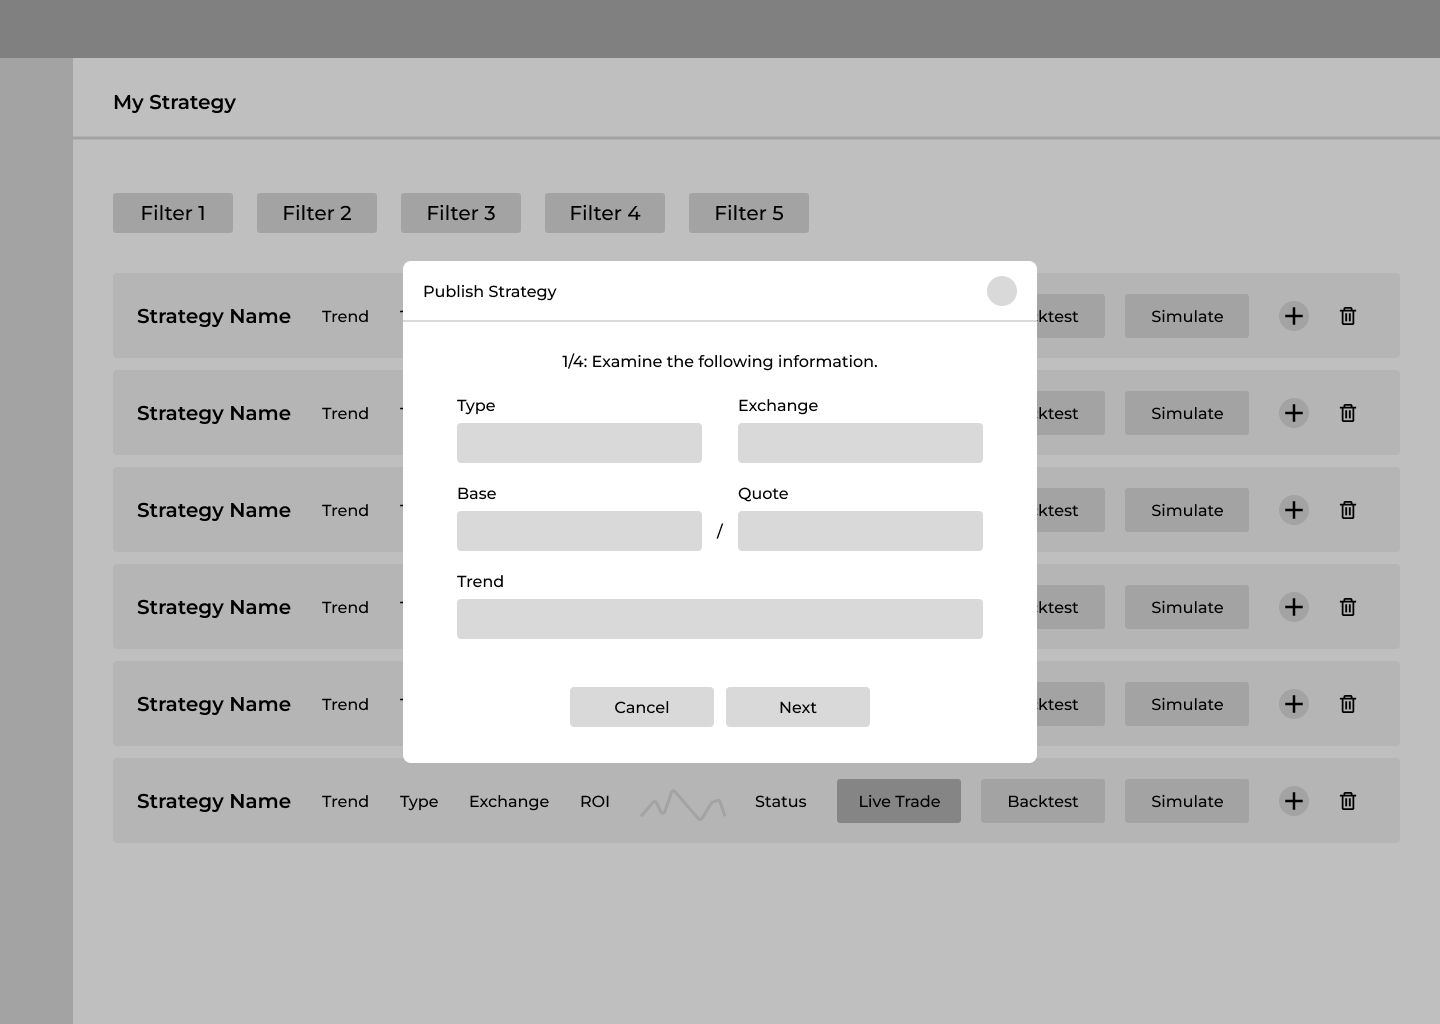Click plus icon in last strategy row
This screenshot has width=1440, height=1024.
click(x=1293, y=801)
